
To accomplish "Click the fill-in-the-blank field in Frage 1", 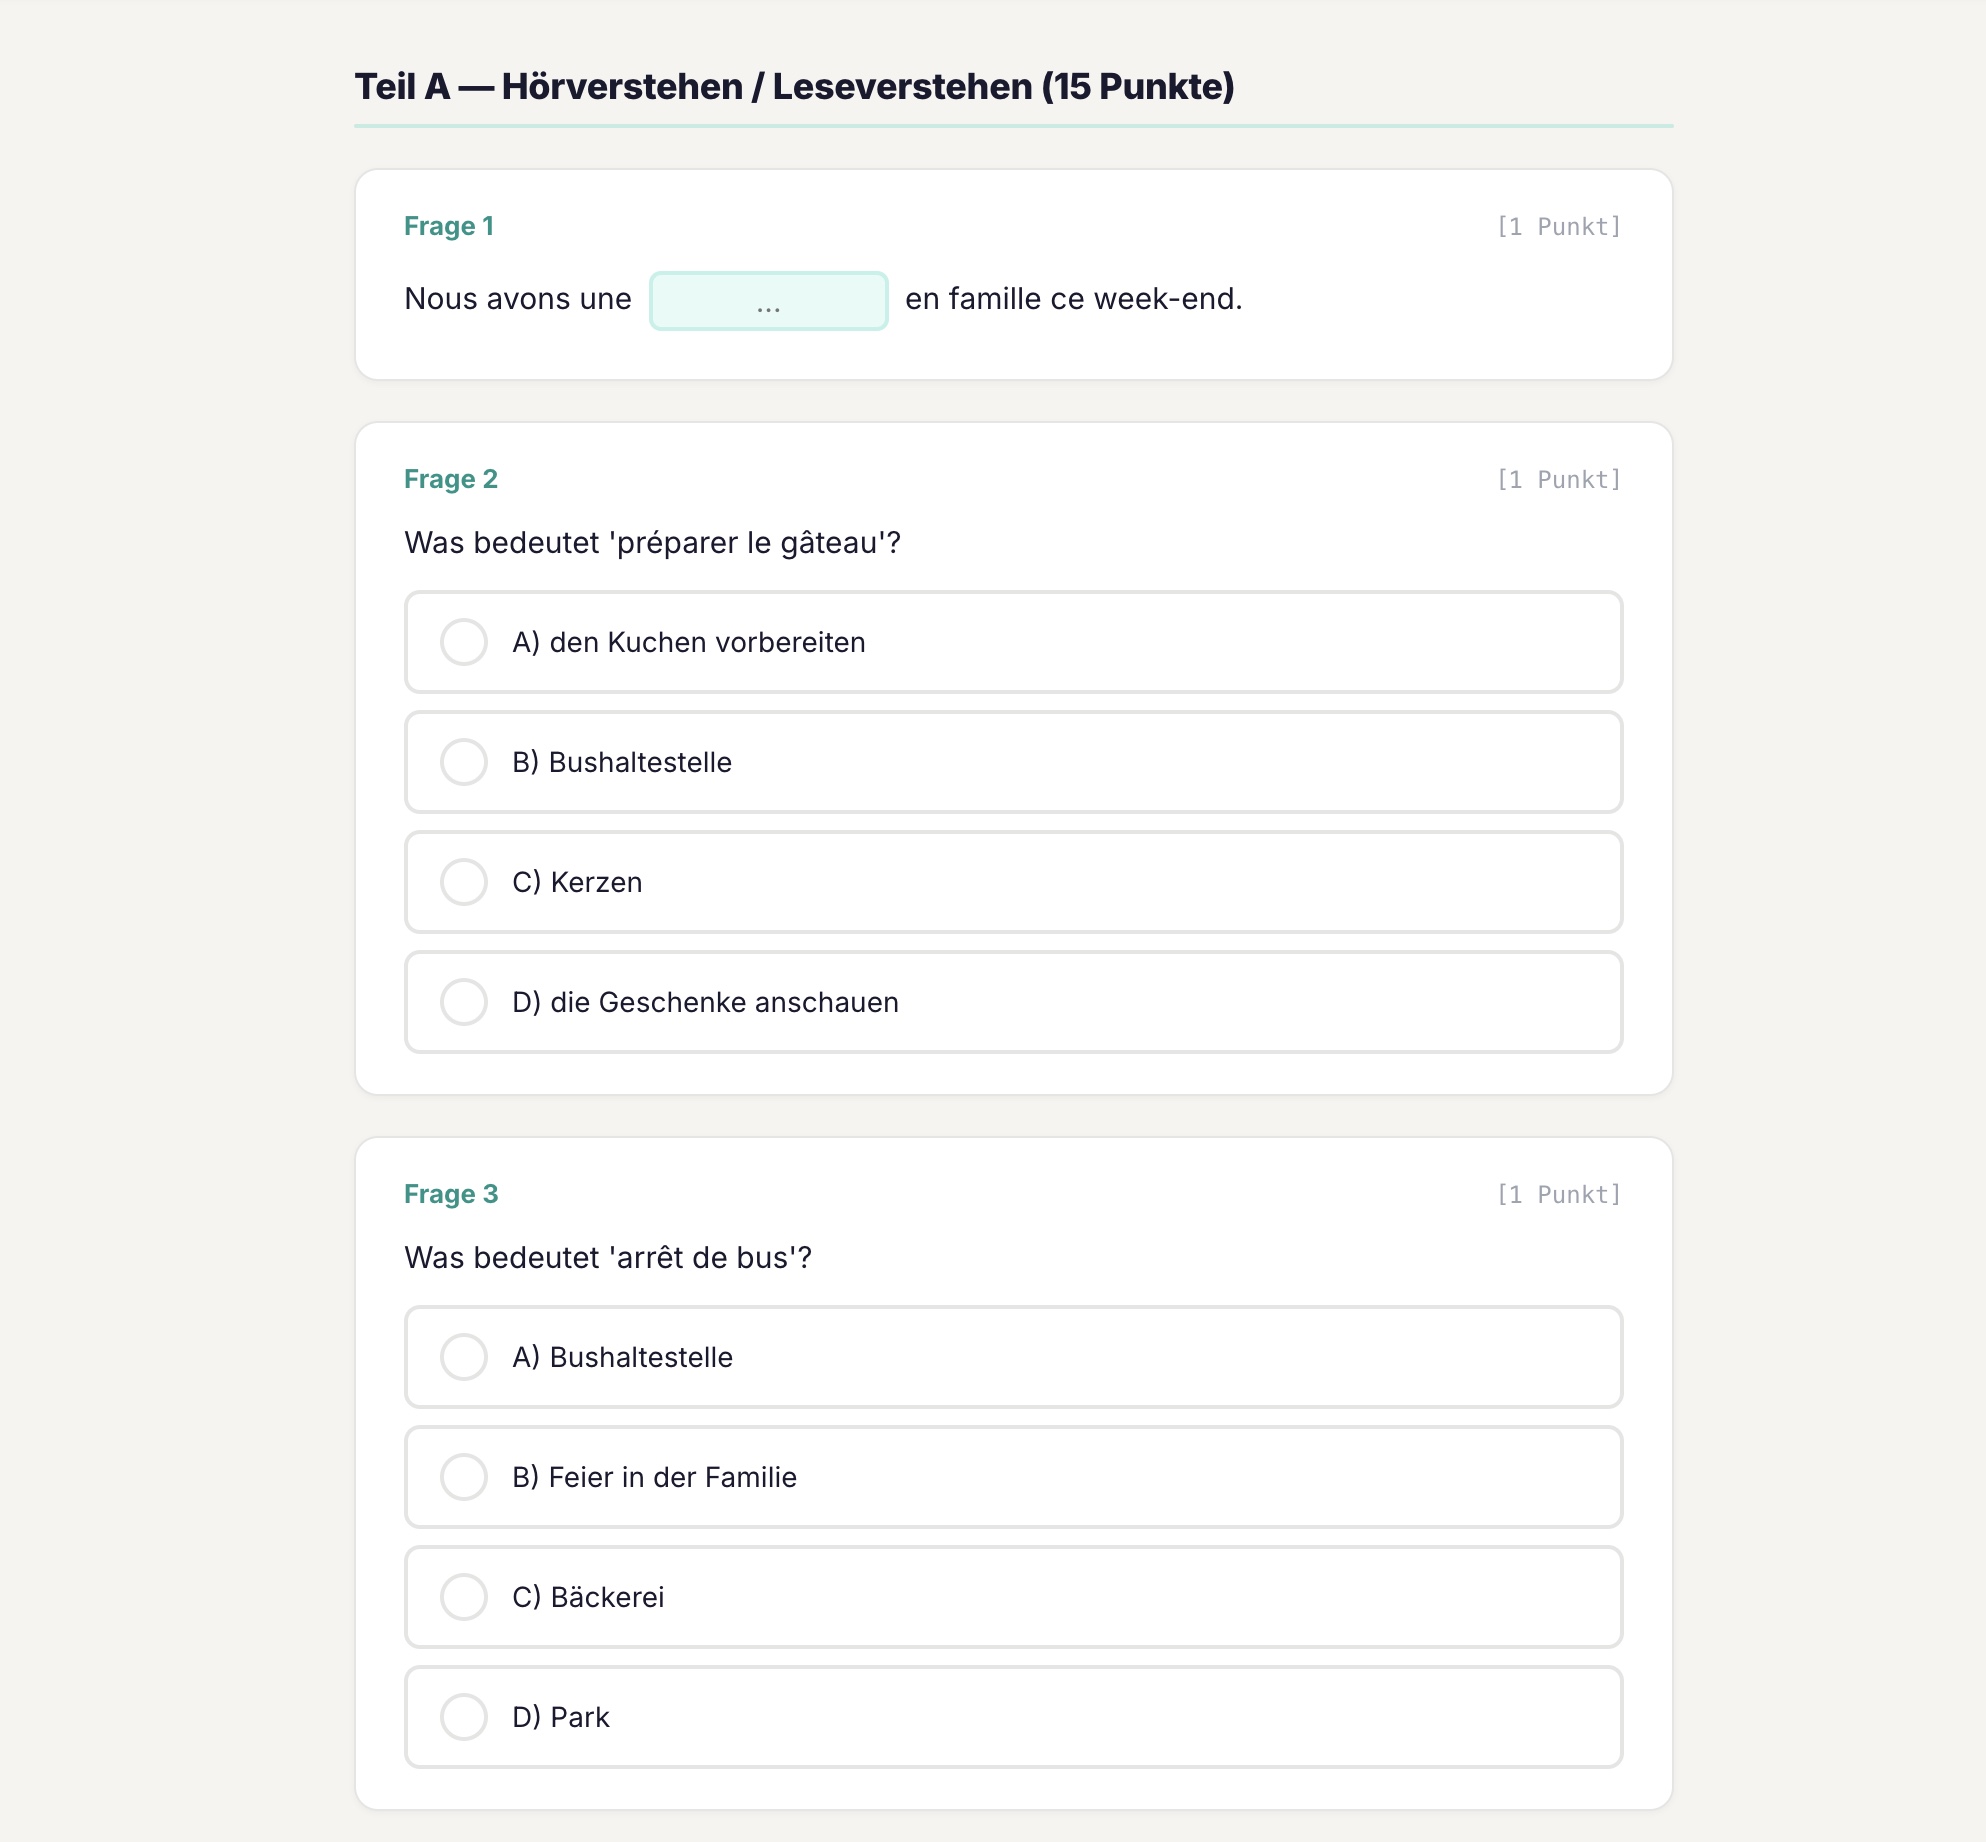I will 768,301.
